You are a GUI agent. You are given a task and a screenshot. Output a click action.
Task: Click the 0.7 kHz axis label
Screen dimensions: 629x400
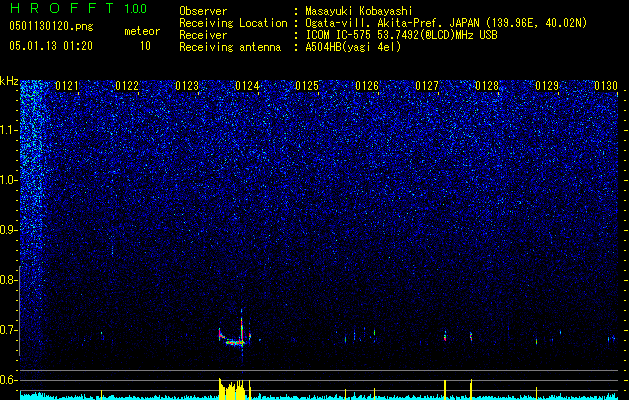8,330
